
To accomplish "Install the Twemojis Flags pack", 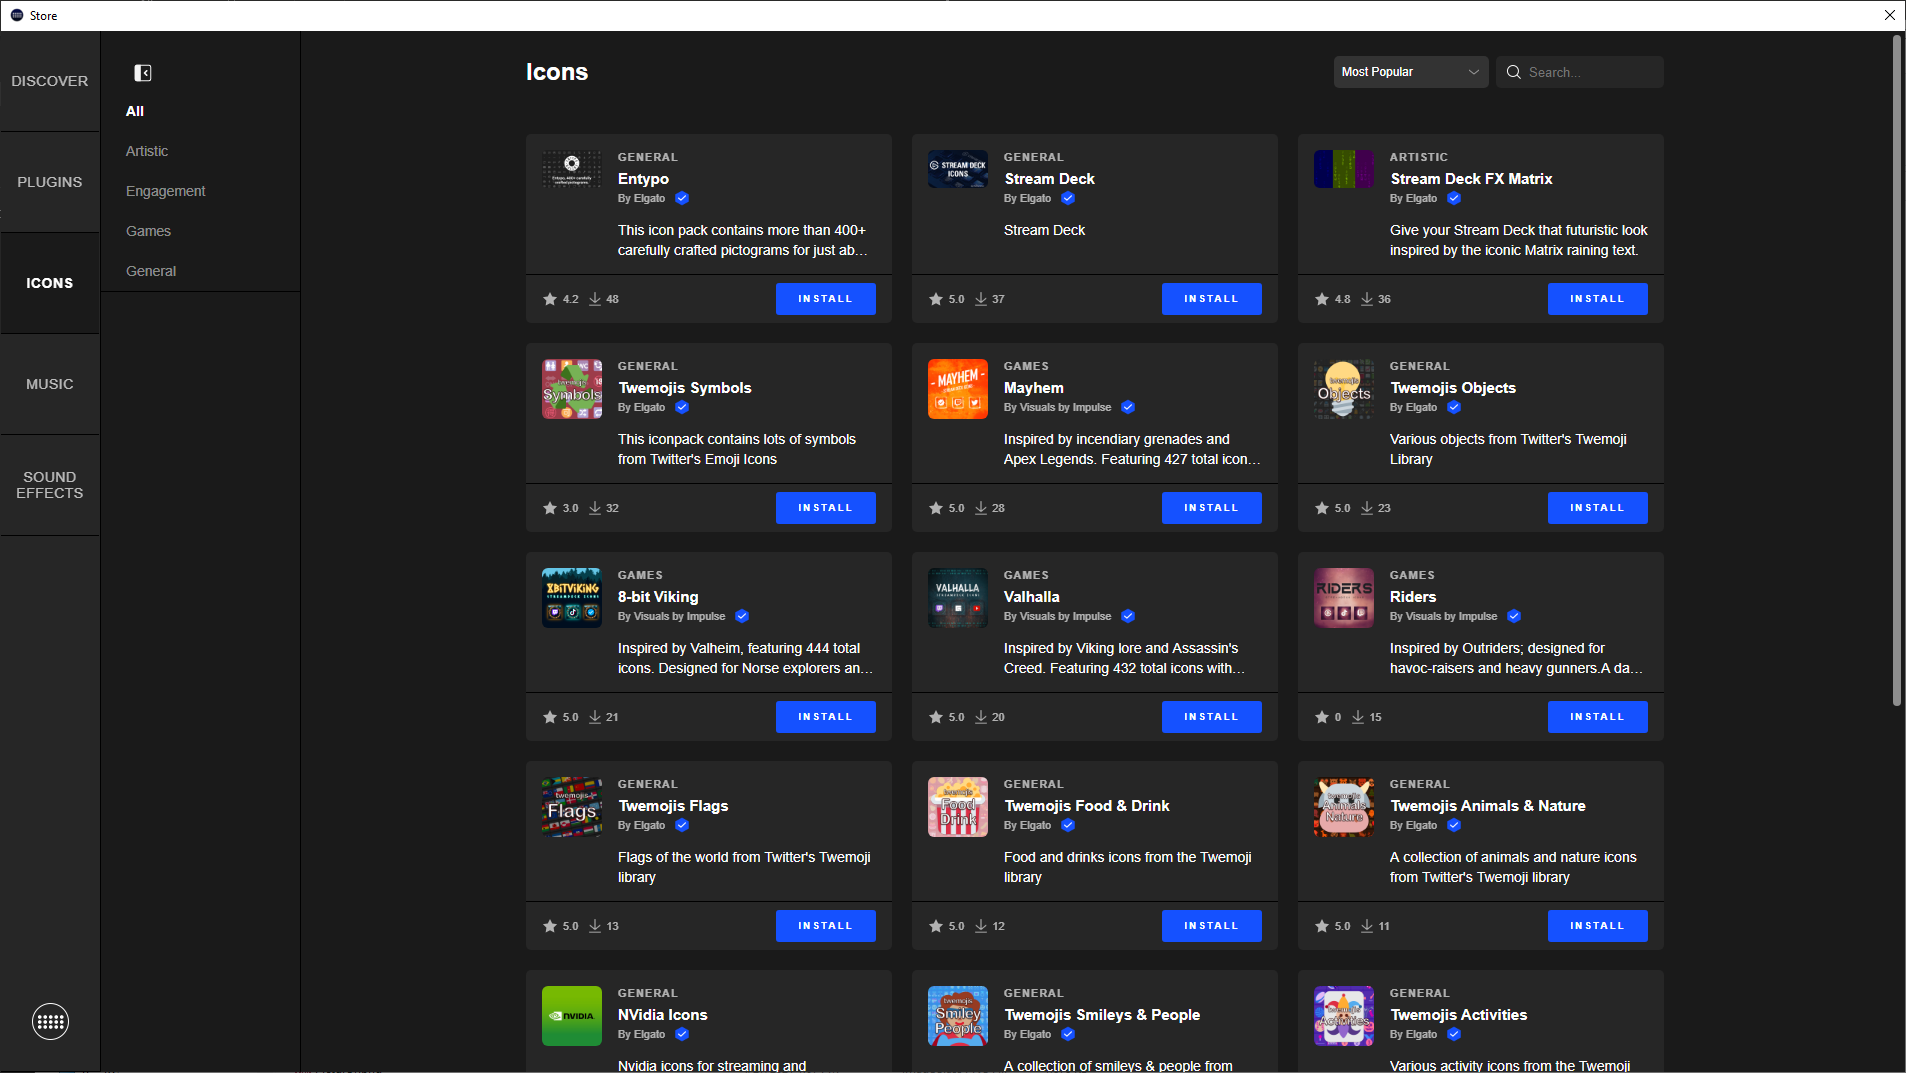I will pyautogui.click(x=826, y=926).
